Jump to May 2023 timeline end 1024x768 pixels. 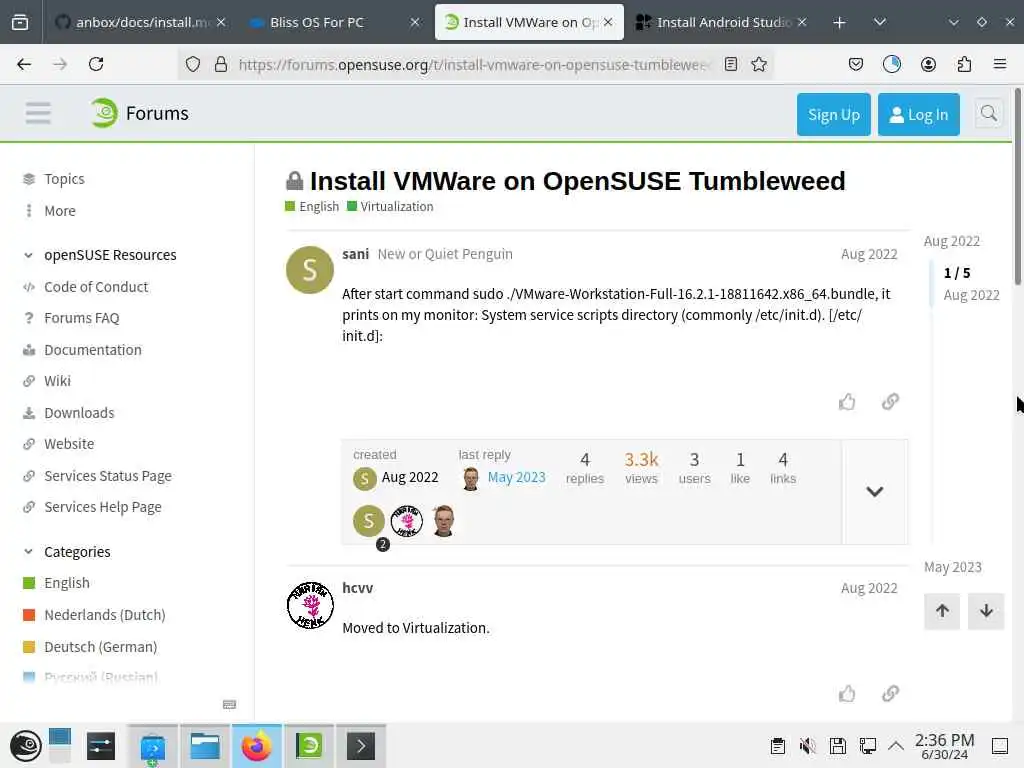(x=952, y=567)
